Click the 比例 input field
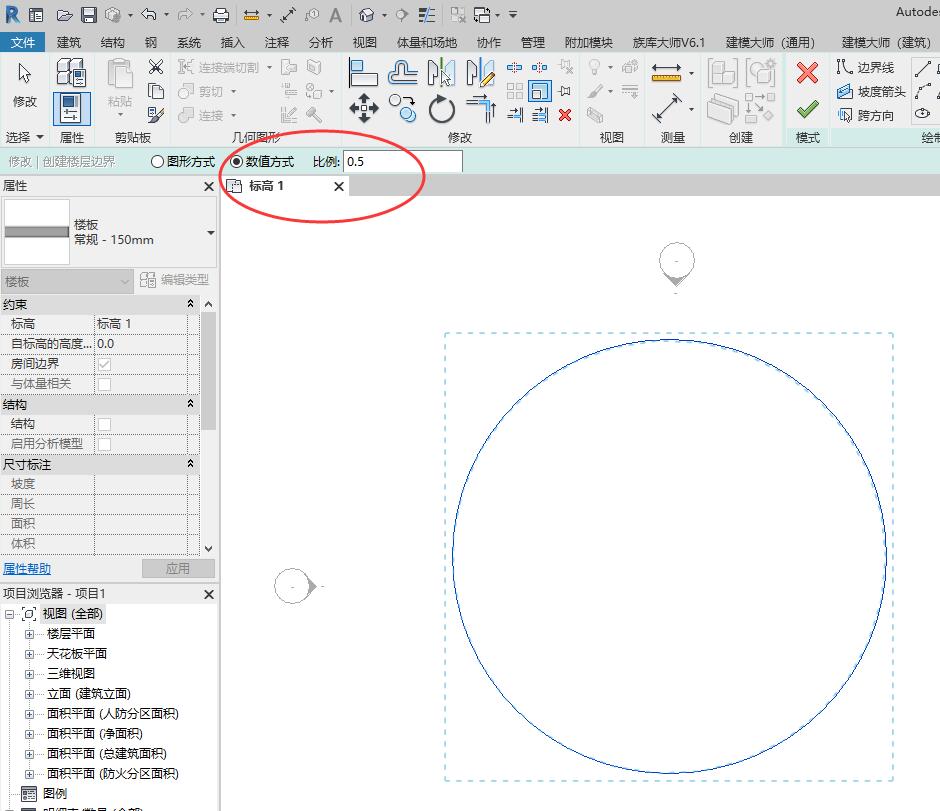Image resolution: width=940 pixels, height=811 pixels. (402, 161)
